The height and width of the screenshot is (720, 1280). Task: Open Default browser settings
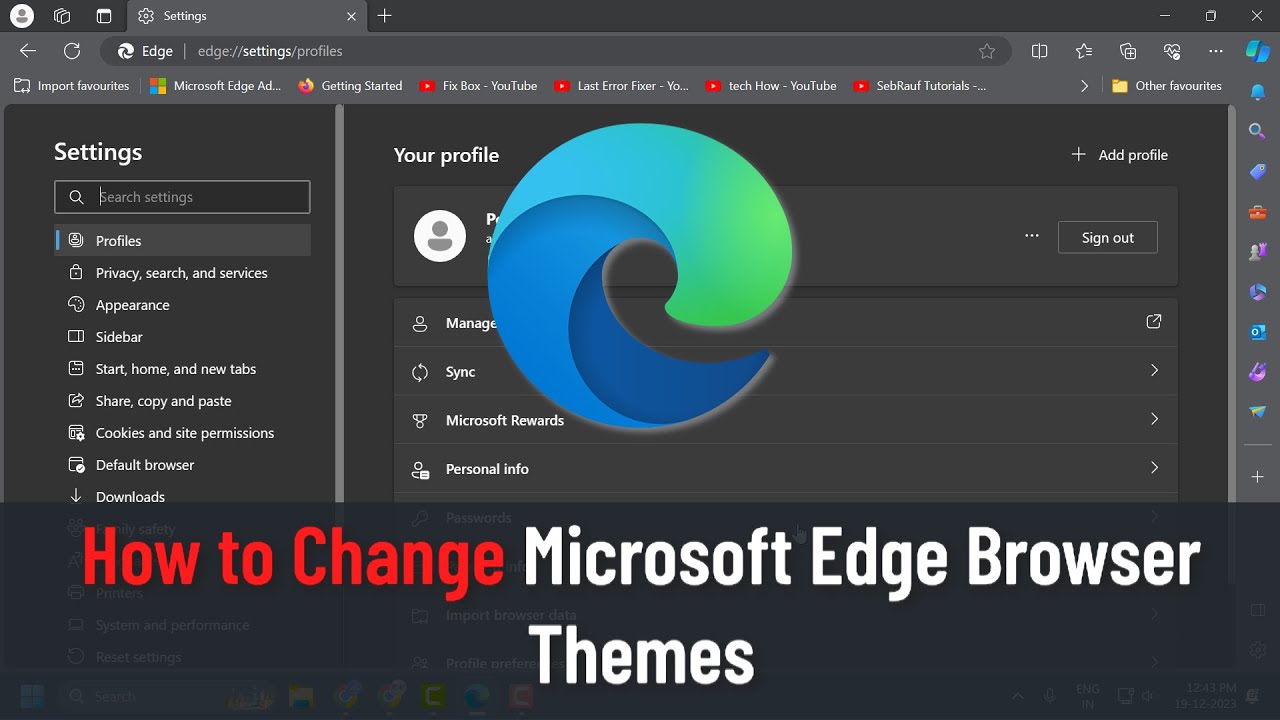[x=182, y=465]
